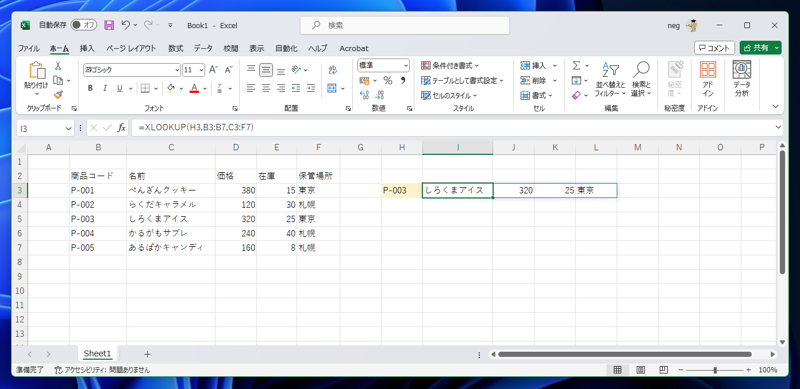Click the increase indent icon
The image size is (800, 389).
click(311, 88)
